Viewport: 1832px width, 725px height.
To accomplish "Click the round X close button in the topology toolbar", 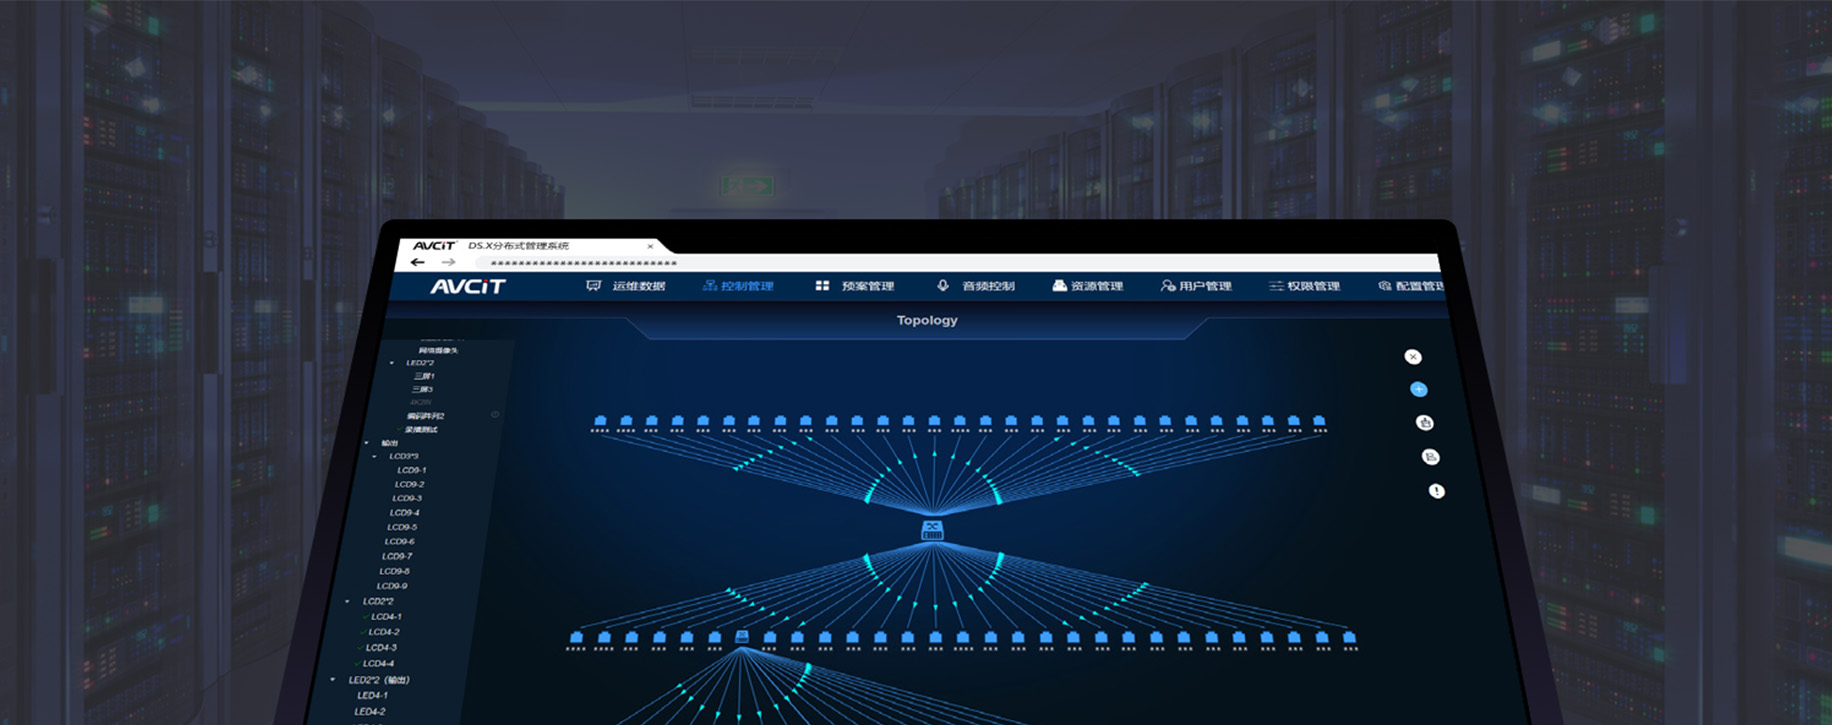I will [1413, 357].
